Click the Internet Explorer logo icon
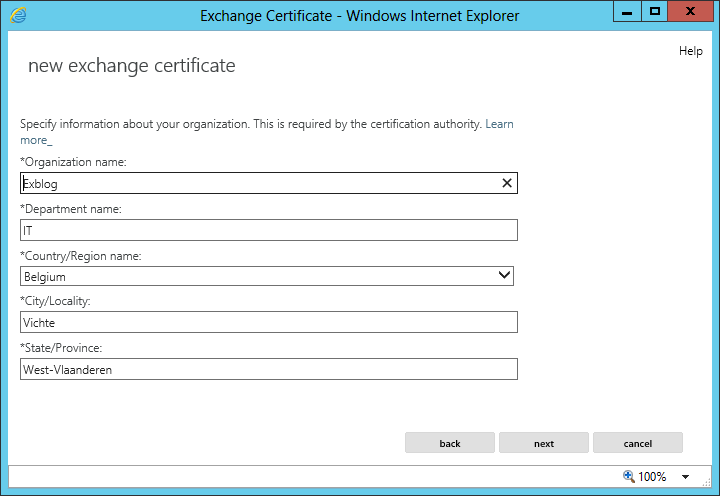 (18, 15)
